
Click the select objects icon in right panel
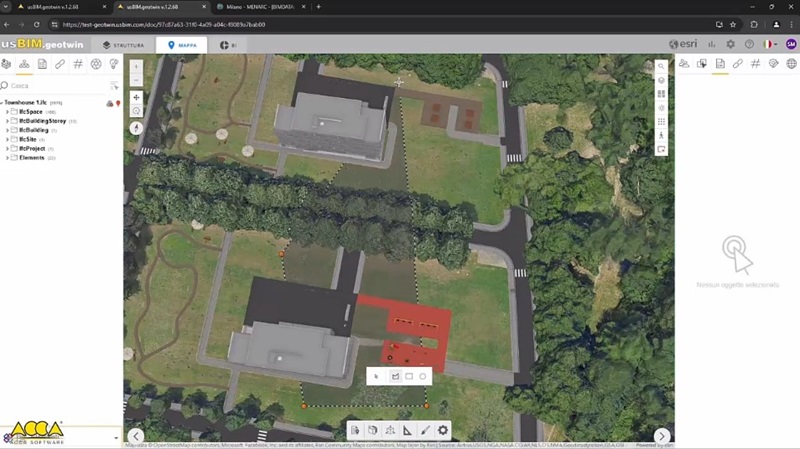[x=702, y=64]
